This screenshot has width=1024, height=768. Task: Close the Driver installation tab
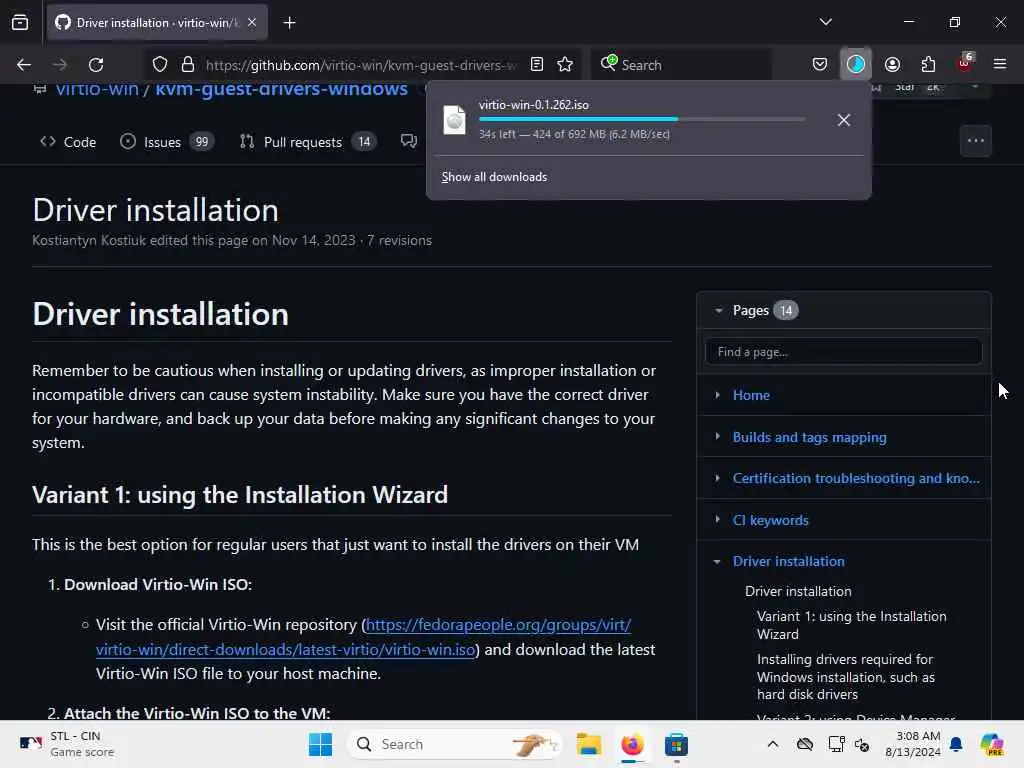[252, 23]
